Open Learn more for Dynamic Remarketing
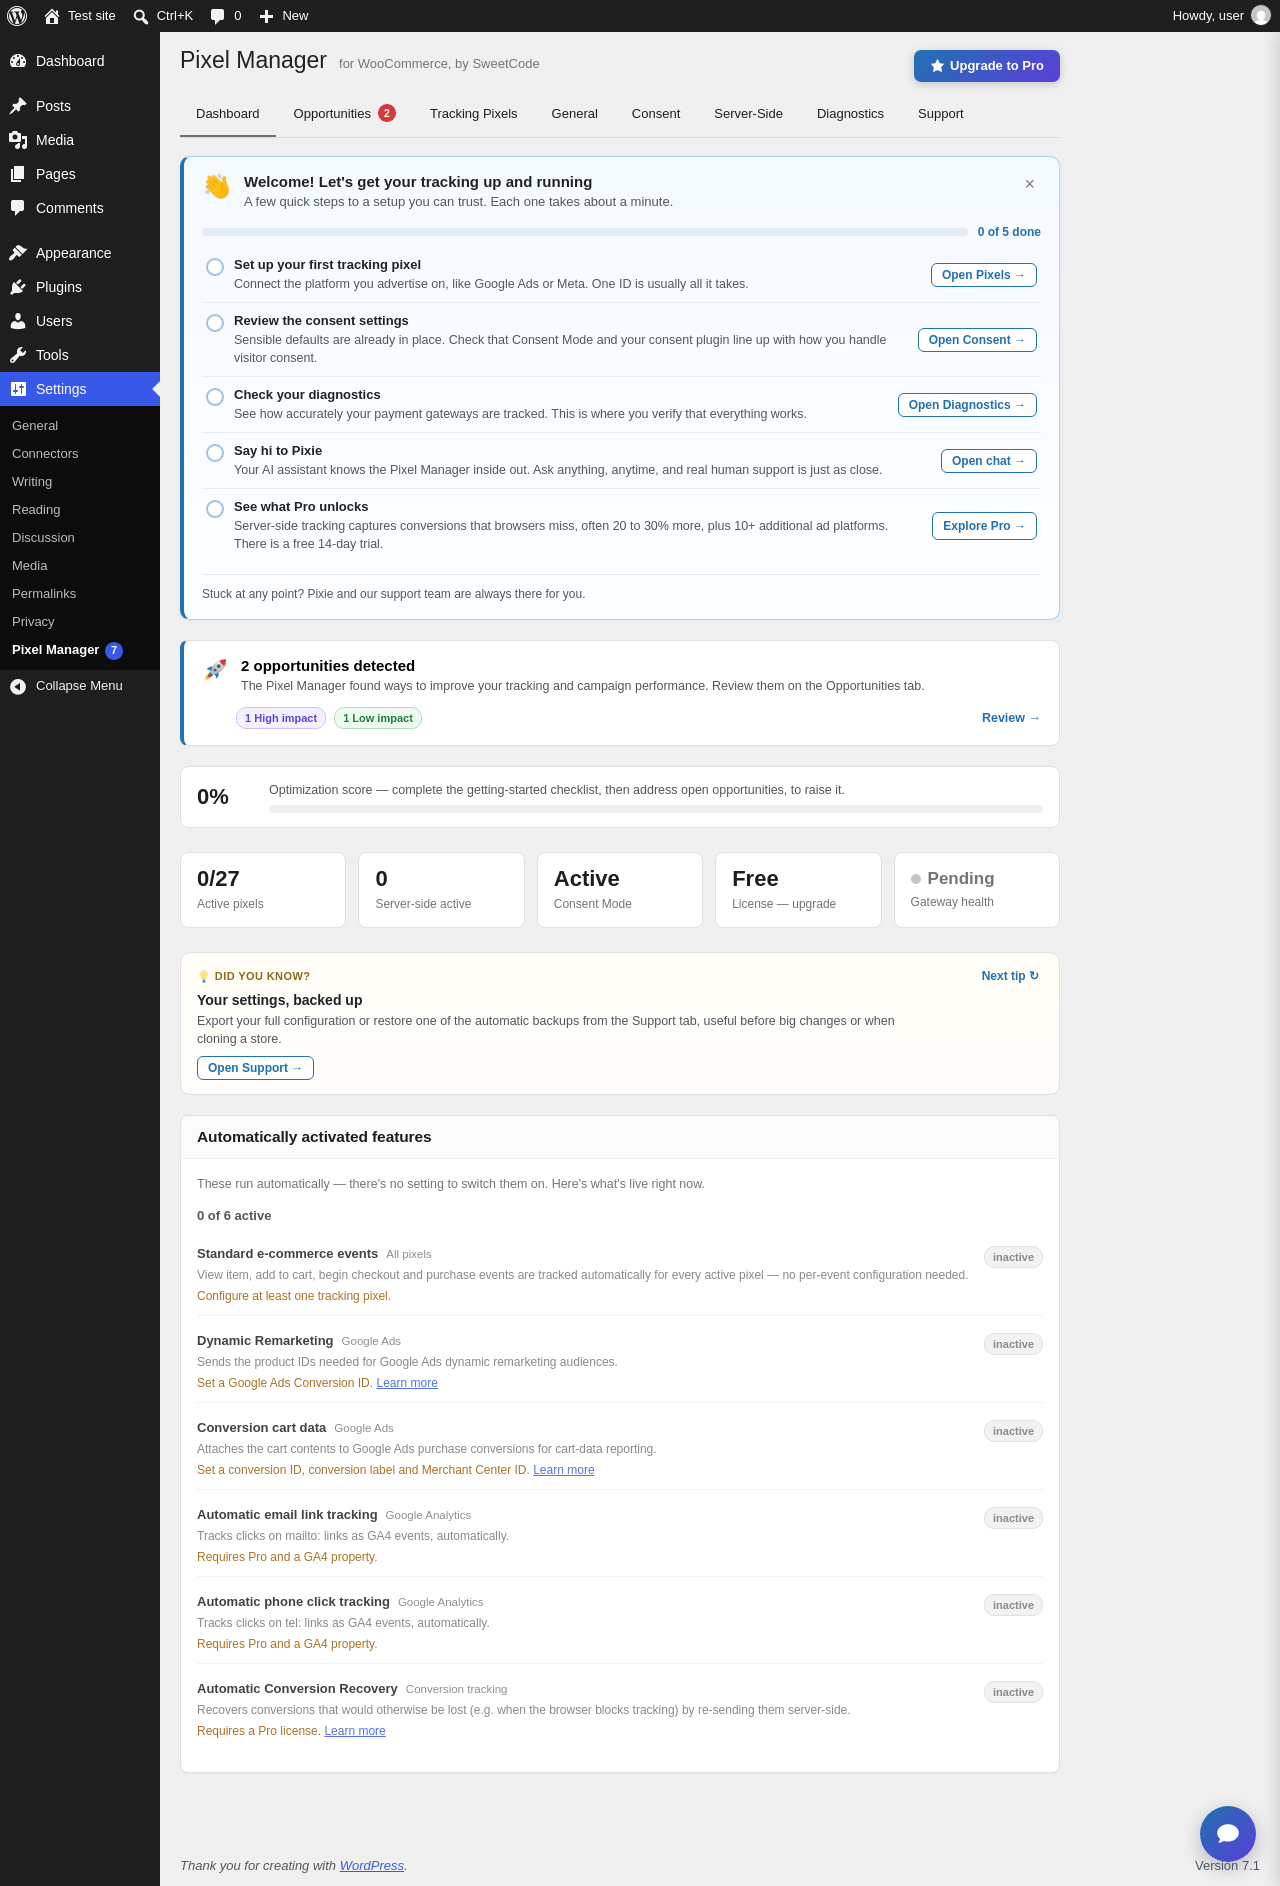The width and height of the screenshot is (1280, 1886). pyautogui.click(x=407, y=1383)
